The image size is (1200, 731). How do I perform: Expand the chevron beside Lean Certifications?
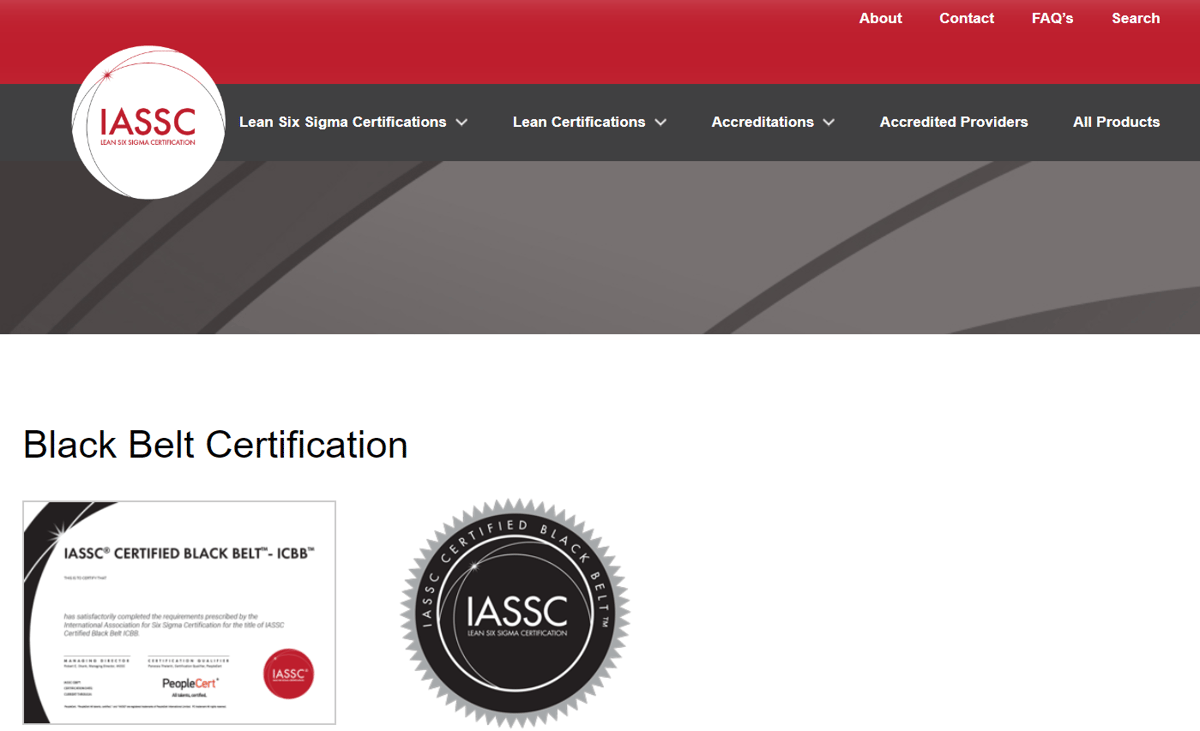[x=660, y=122]
